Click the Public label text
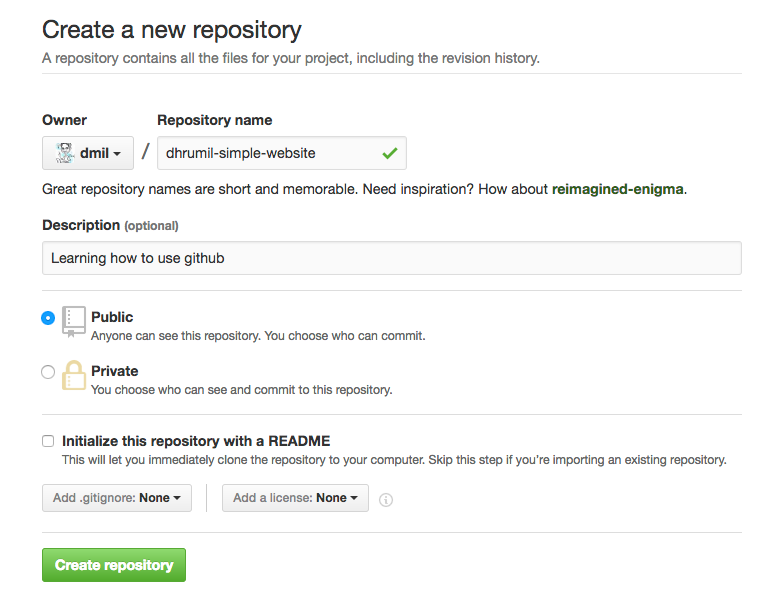Screen dimensions: 774x600 (112, 317)
